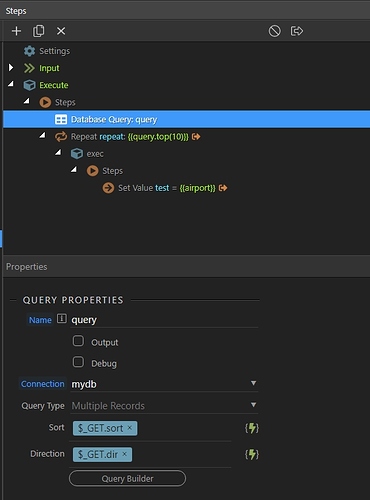The height and width of the screenshot is (500, 370).
Task: Click the play icon beside nested Steps
Action: click(x=92, y=171)
